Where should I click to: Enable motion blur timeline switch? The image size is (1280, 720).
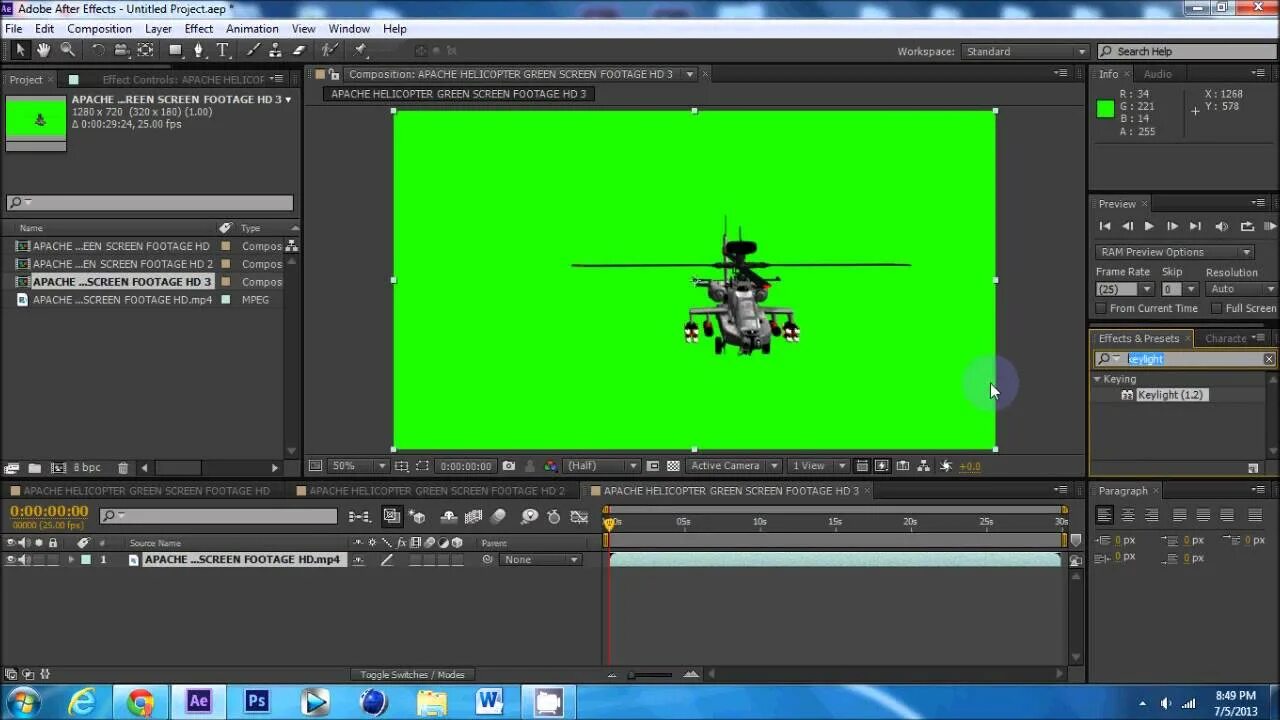click(x=498, y=516)
